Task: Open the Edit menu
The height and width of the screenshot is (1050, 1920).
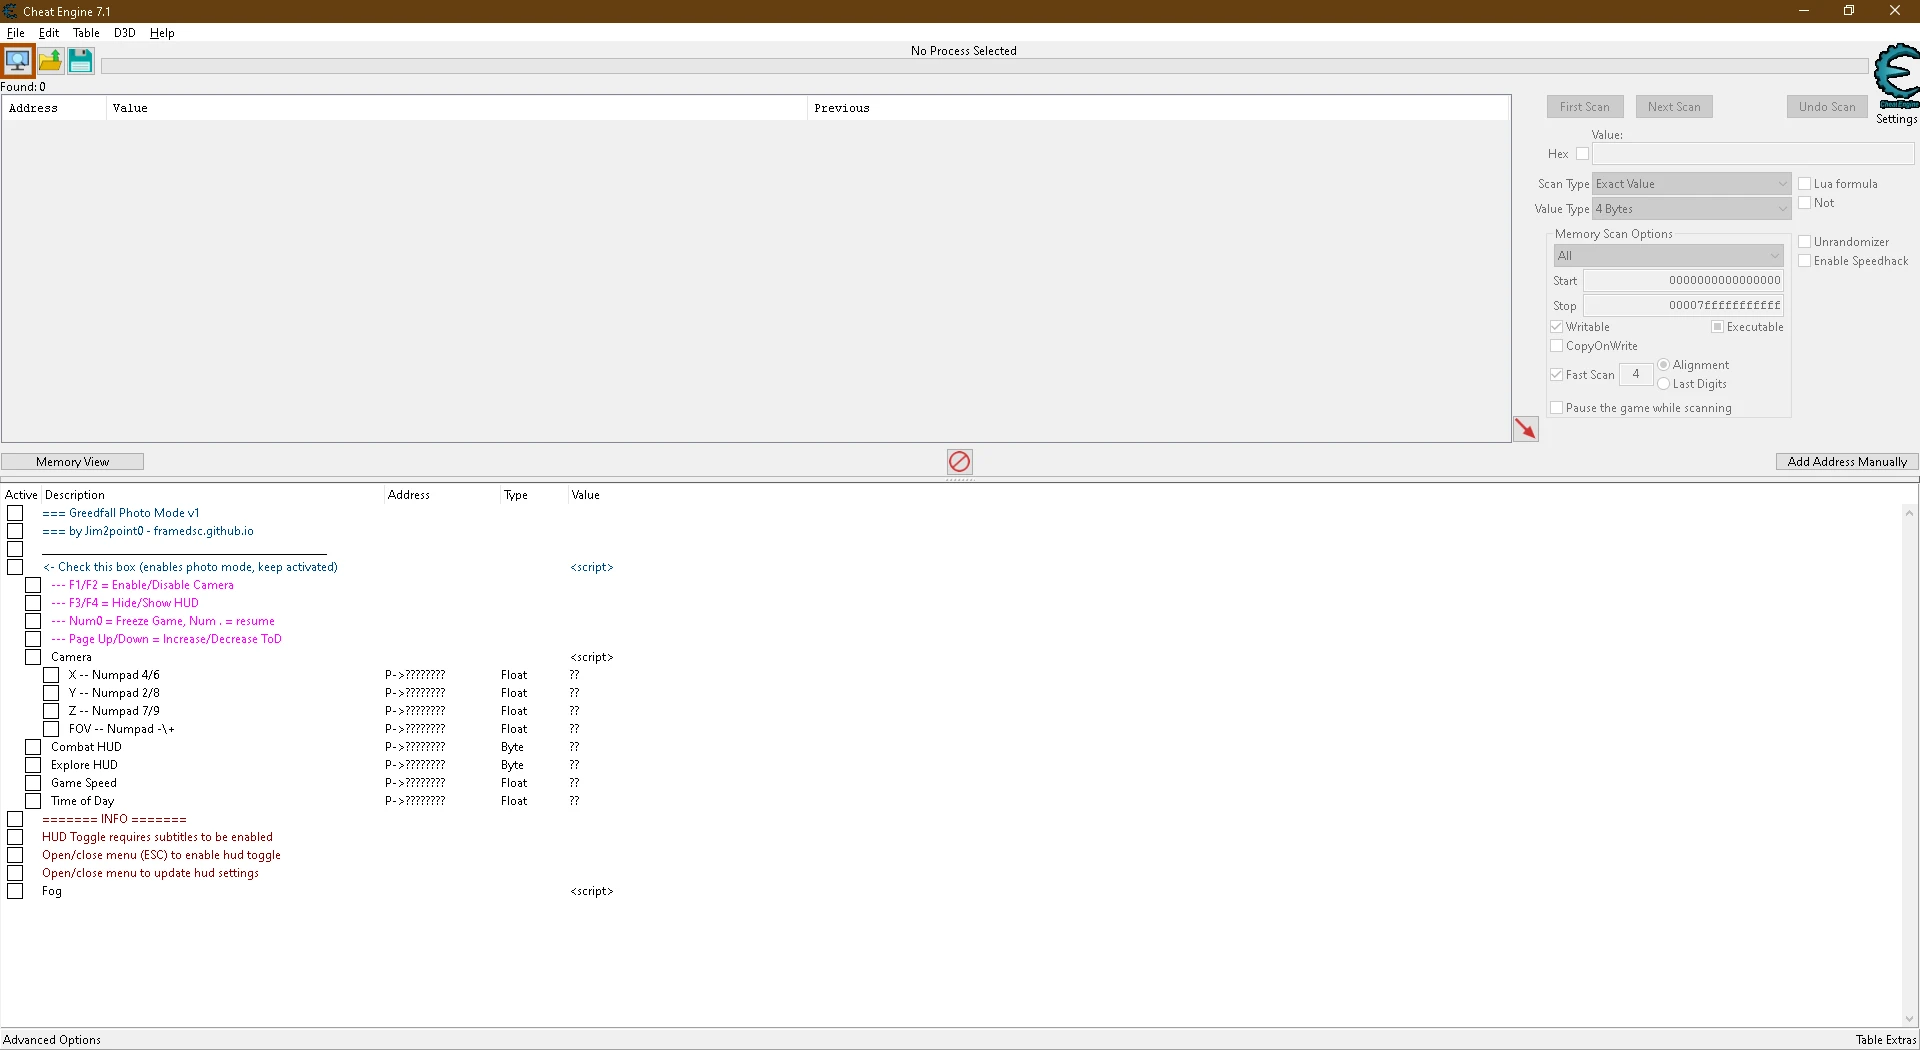Action: pyautogui.click(x=49, y=33)
